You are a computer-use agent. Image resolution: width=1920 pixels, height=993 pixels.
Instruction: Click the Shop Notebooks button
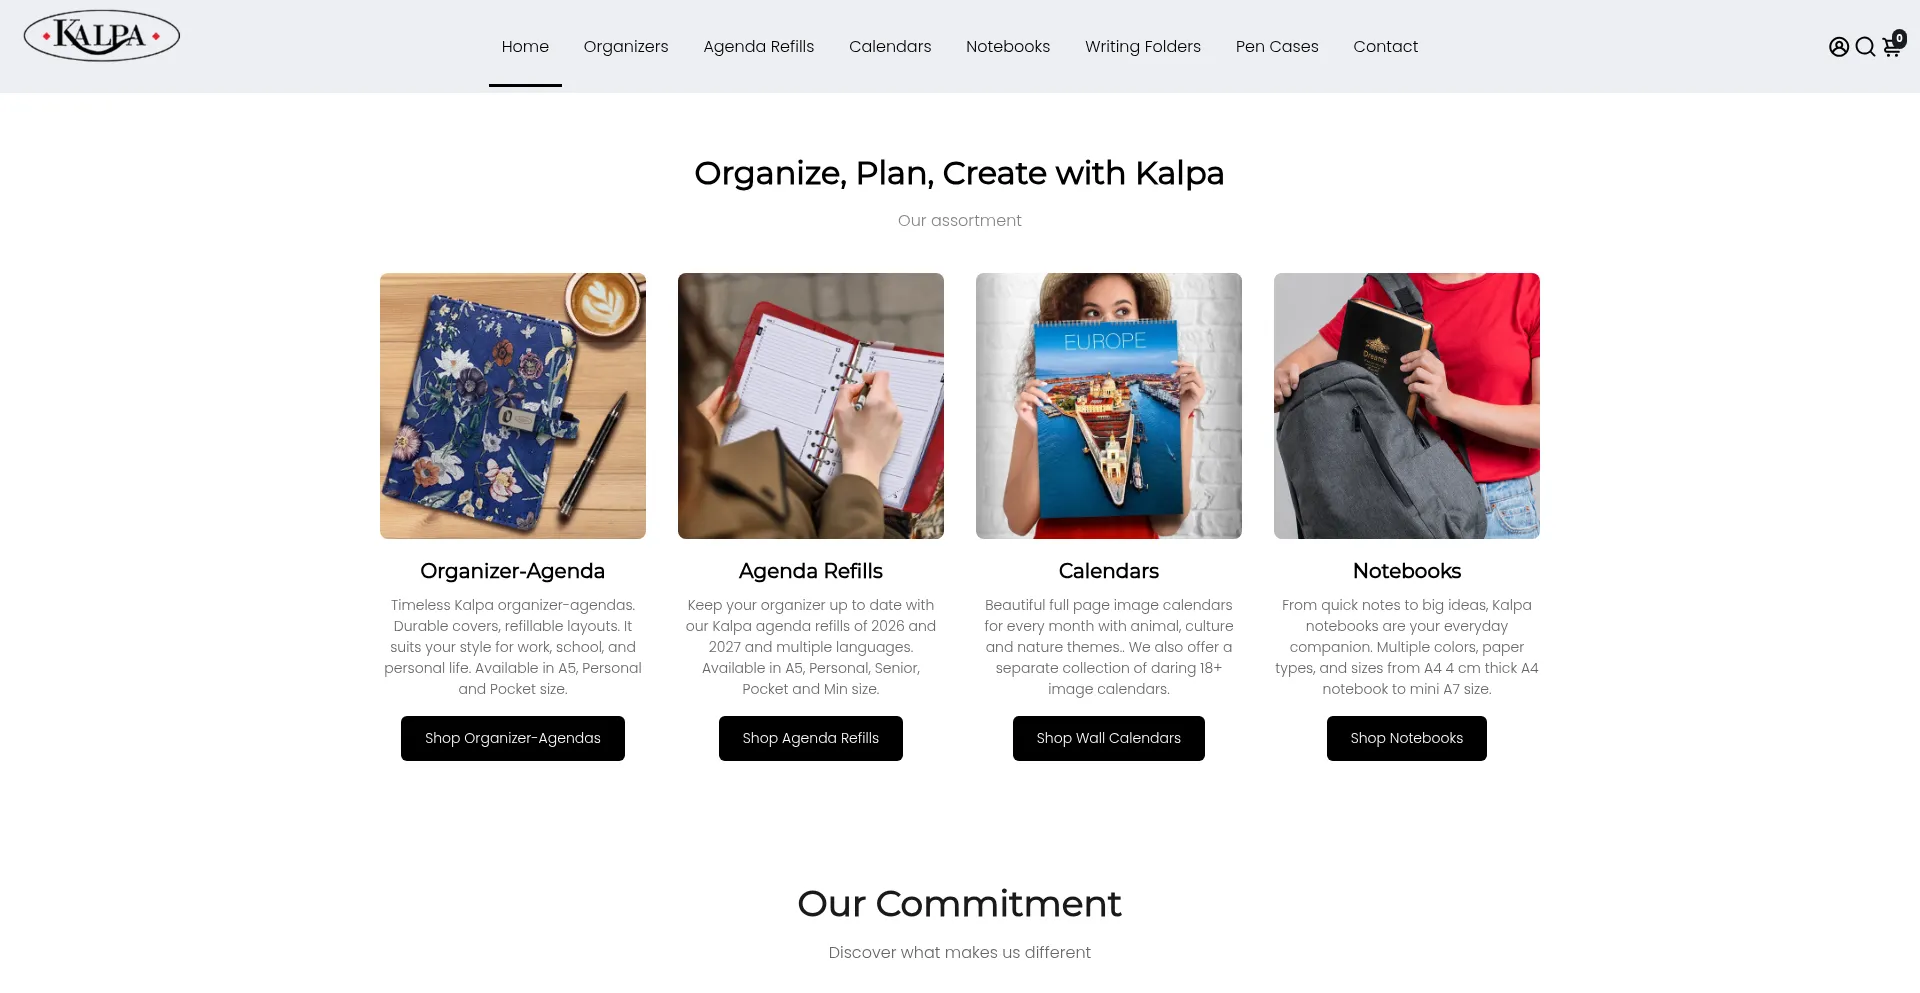[1406, 738]
